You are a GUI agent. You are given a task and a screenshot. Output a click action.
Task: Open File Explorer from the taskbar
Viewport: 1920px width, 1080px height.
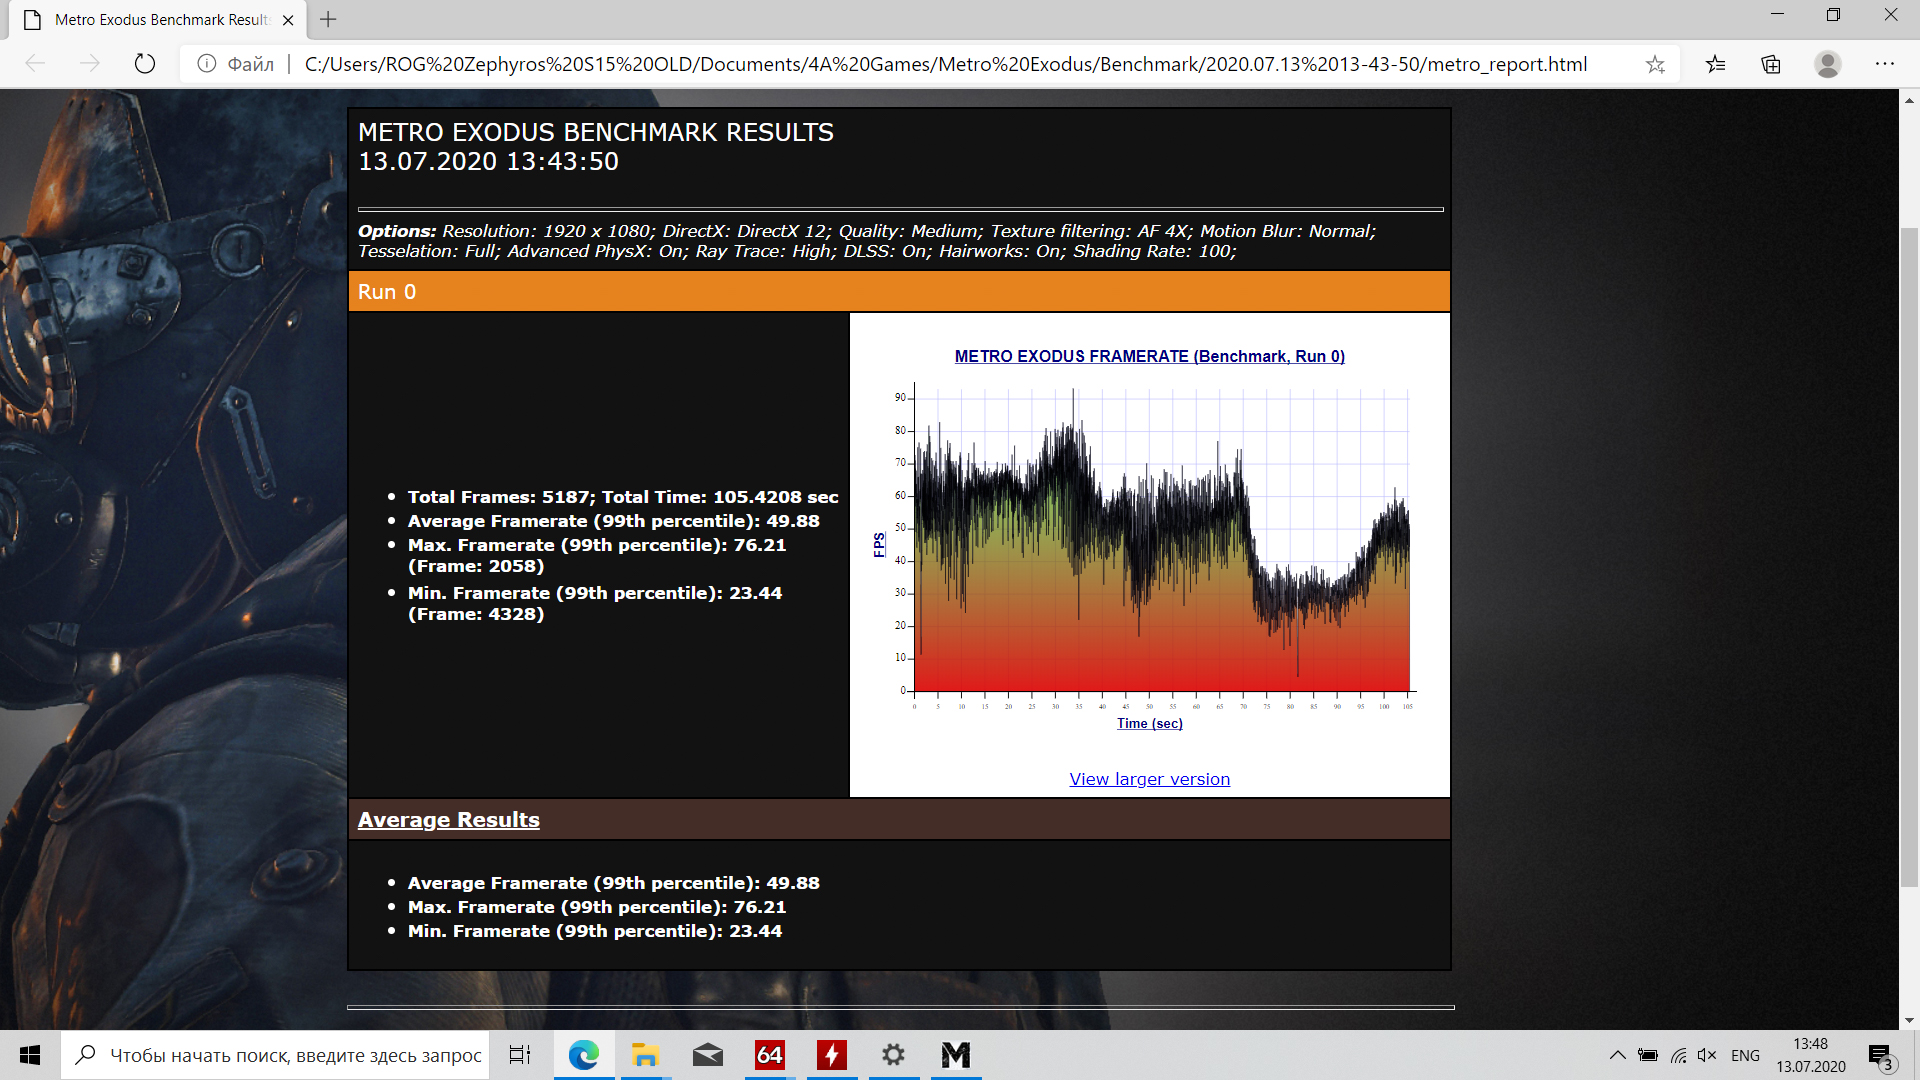tap(645, 1055)
